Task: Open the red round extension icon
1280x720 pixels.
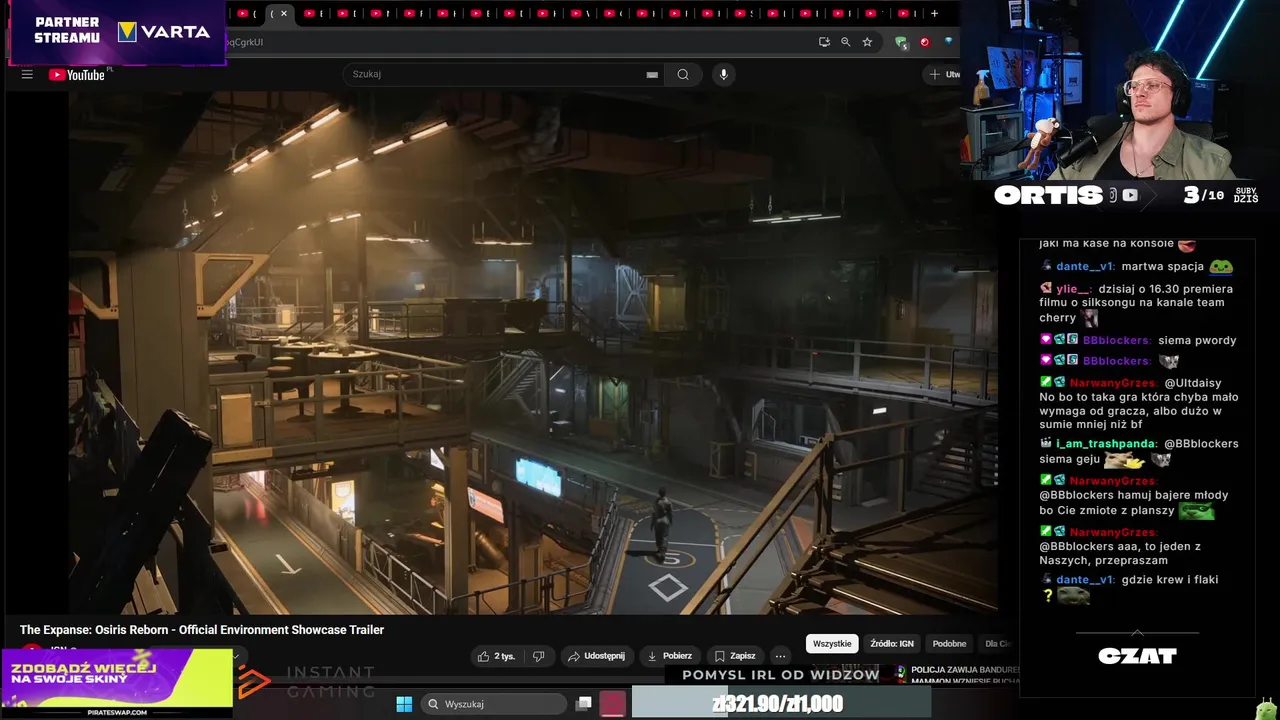Action: pyautogui.click(x=924, y=42)
